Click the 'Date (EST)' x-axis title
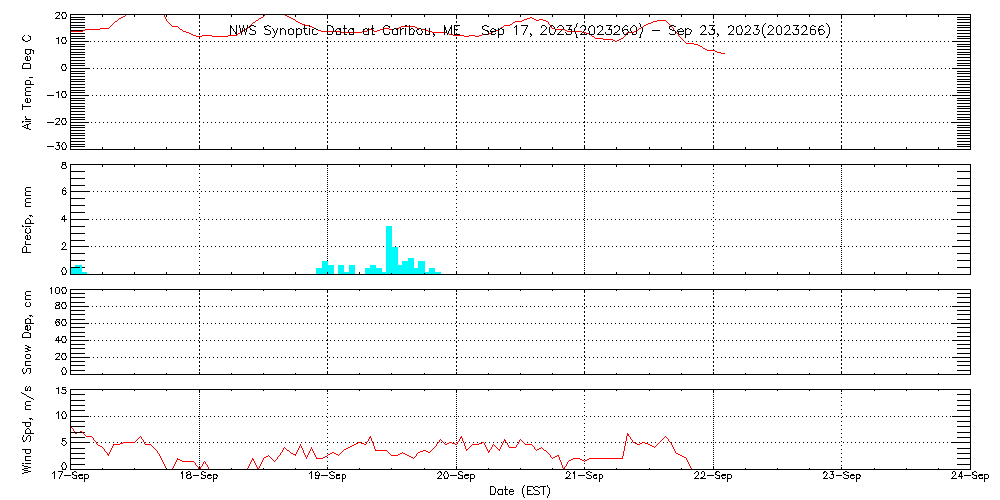 pyautogui.click(x=519, y=491)
